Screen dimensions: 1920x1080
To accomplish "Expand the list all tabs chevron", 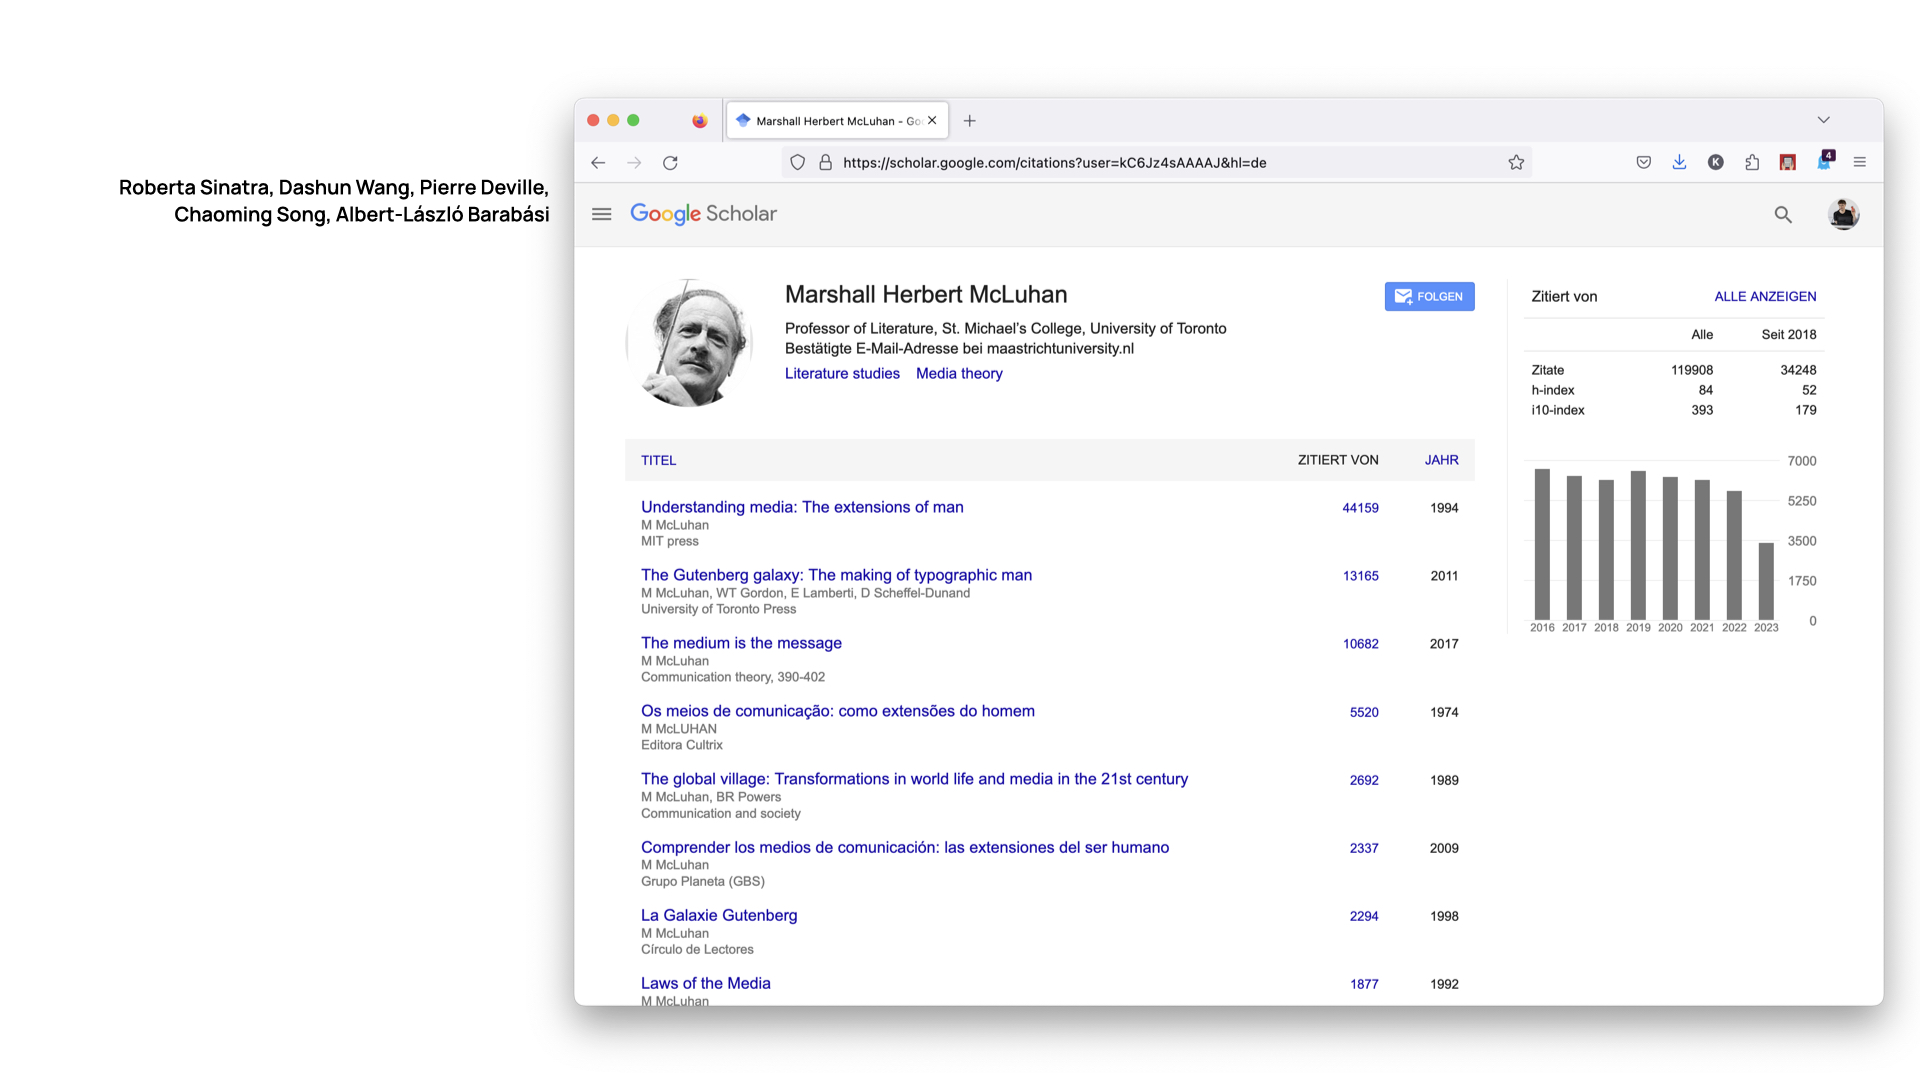I will [1823, 120].
